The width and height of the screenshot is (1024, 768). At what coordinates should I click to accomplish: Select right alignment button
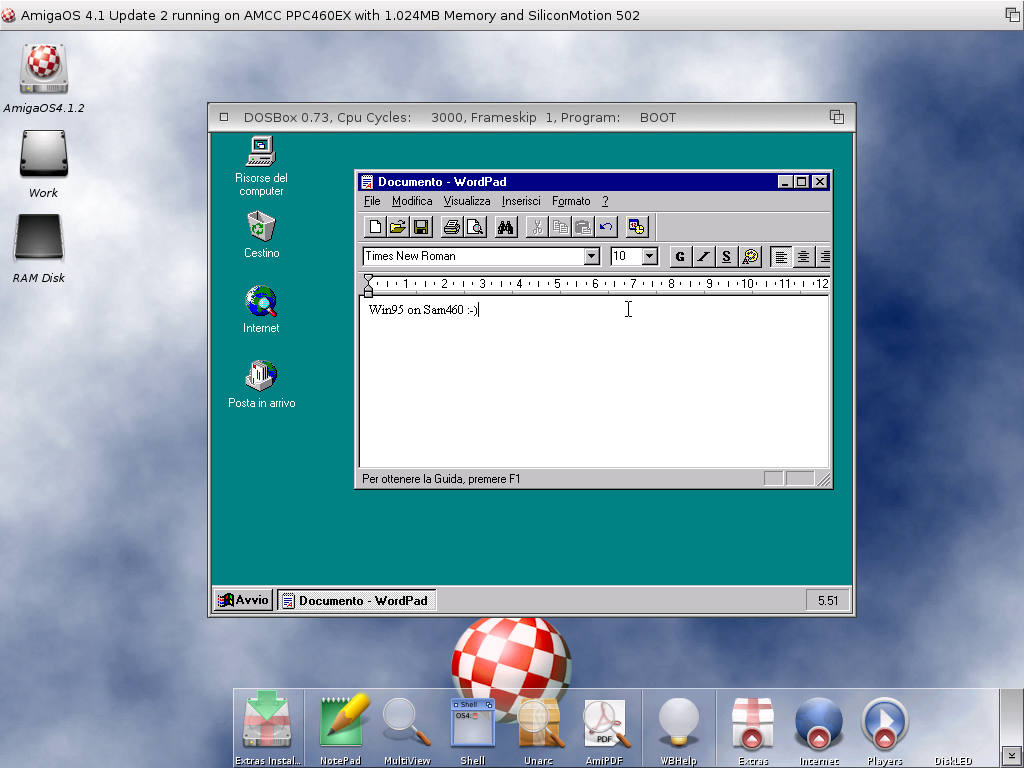824,257
